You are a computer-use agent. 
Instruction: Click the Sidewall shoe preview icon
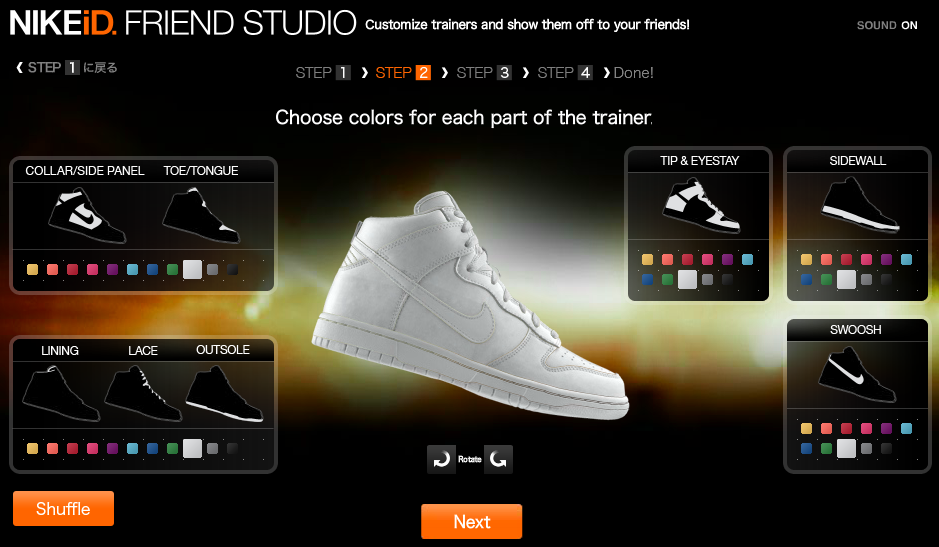(859, 205)
